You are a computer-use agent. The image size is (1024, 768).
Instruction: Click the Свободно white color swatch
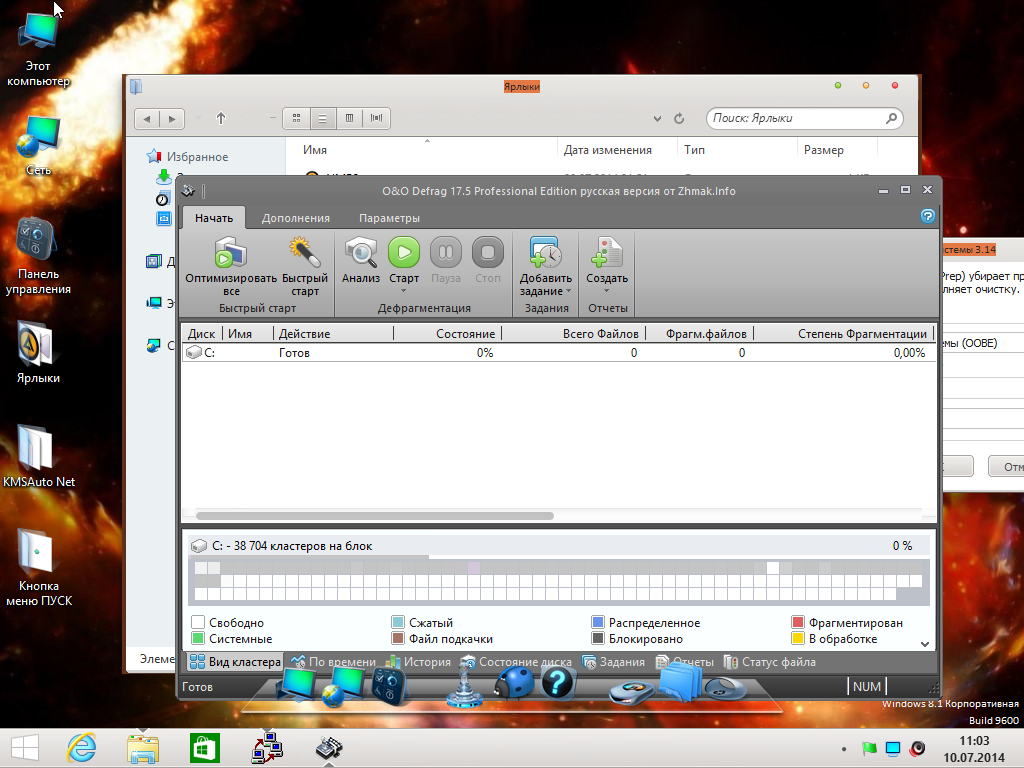coord(198,622)
